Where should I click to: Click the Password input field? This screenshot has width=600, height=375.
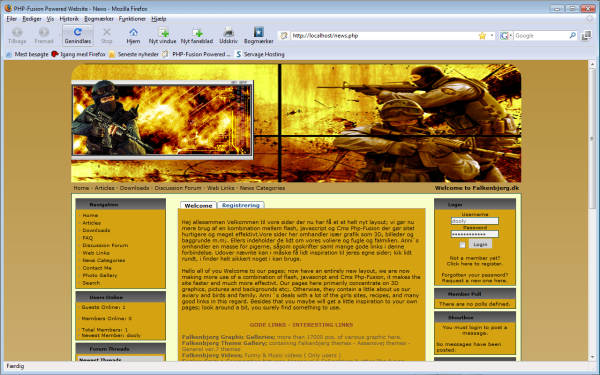point(474,234)
